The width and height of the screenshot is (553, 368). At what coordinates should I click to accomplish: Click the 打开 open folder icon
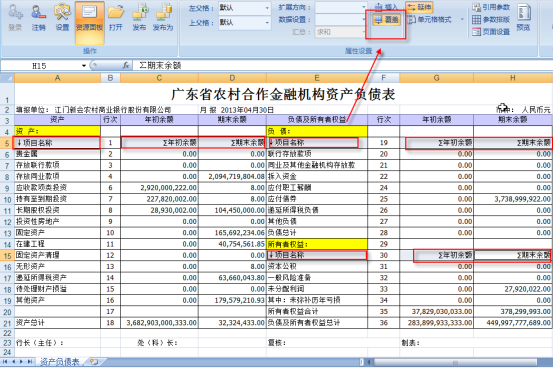click(116, 18)
